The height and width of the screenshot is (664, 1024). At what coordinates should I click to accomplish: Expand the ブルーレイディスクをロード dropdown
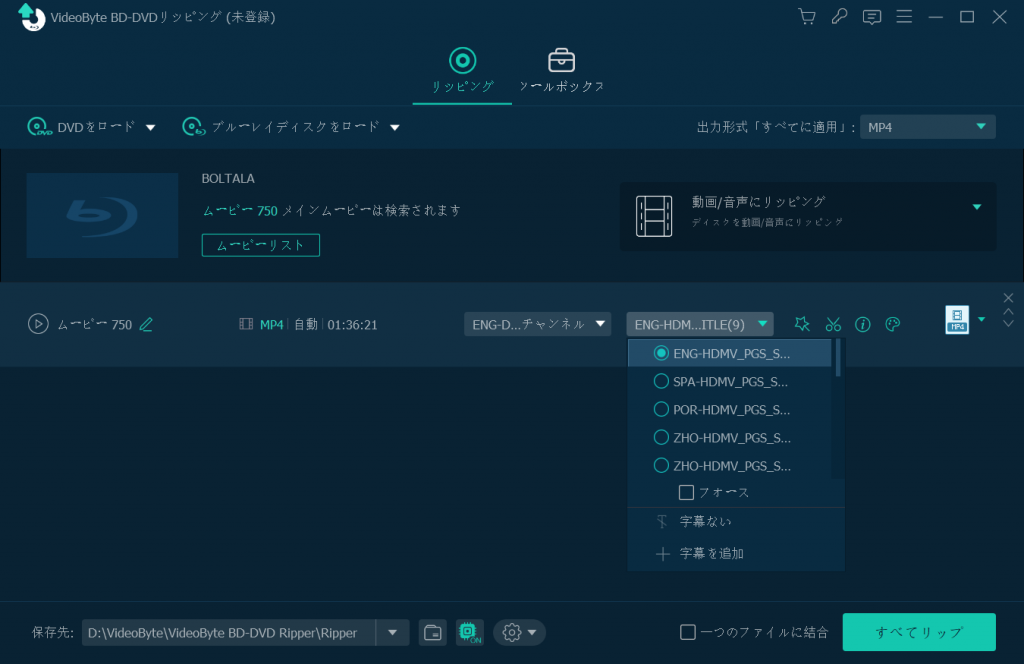pyautogui.click(x=394, y=127)
